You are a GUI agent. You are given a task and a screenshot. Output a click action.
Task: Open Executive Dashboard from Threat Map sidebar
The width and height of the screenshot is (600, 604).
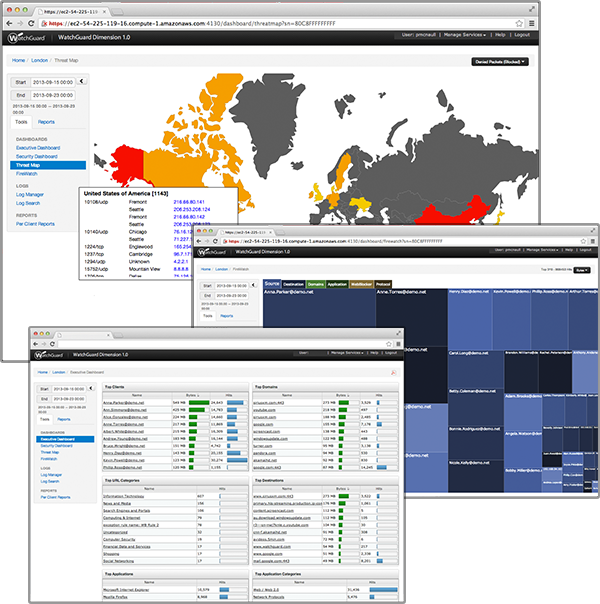pyautogui.click(x=38, y=148)
